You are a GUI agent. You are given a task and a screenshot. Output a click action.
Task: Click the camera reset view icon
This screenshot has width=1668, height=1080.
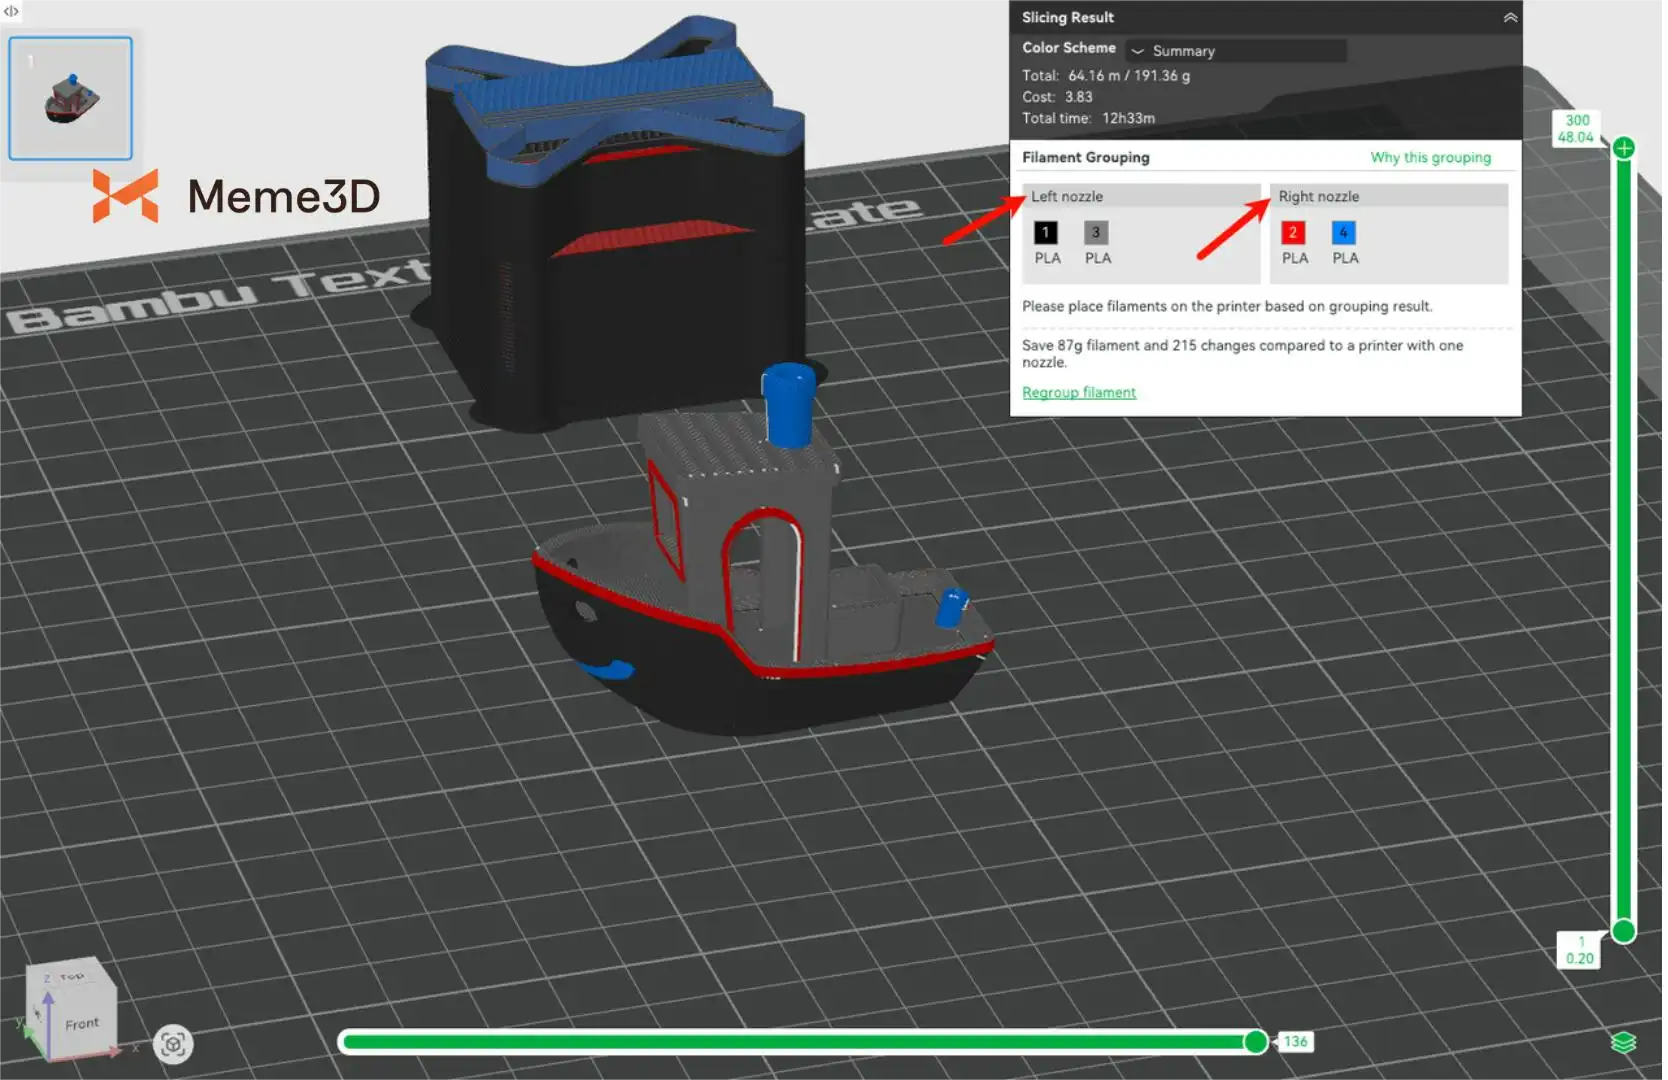173,1045
